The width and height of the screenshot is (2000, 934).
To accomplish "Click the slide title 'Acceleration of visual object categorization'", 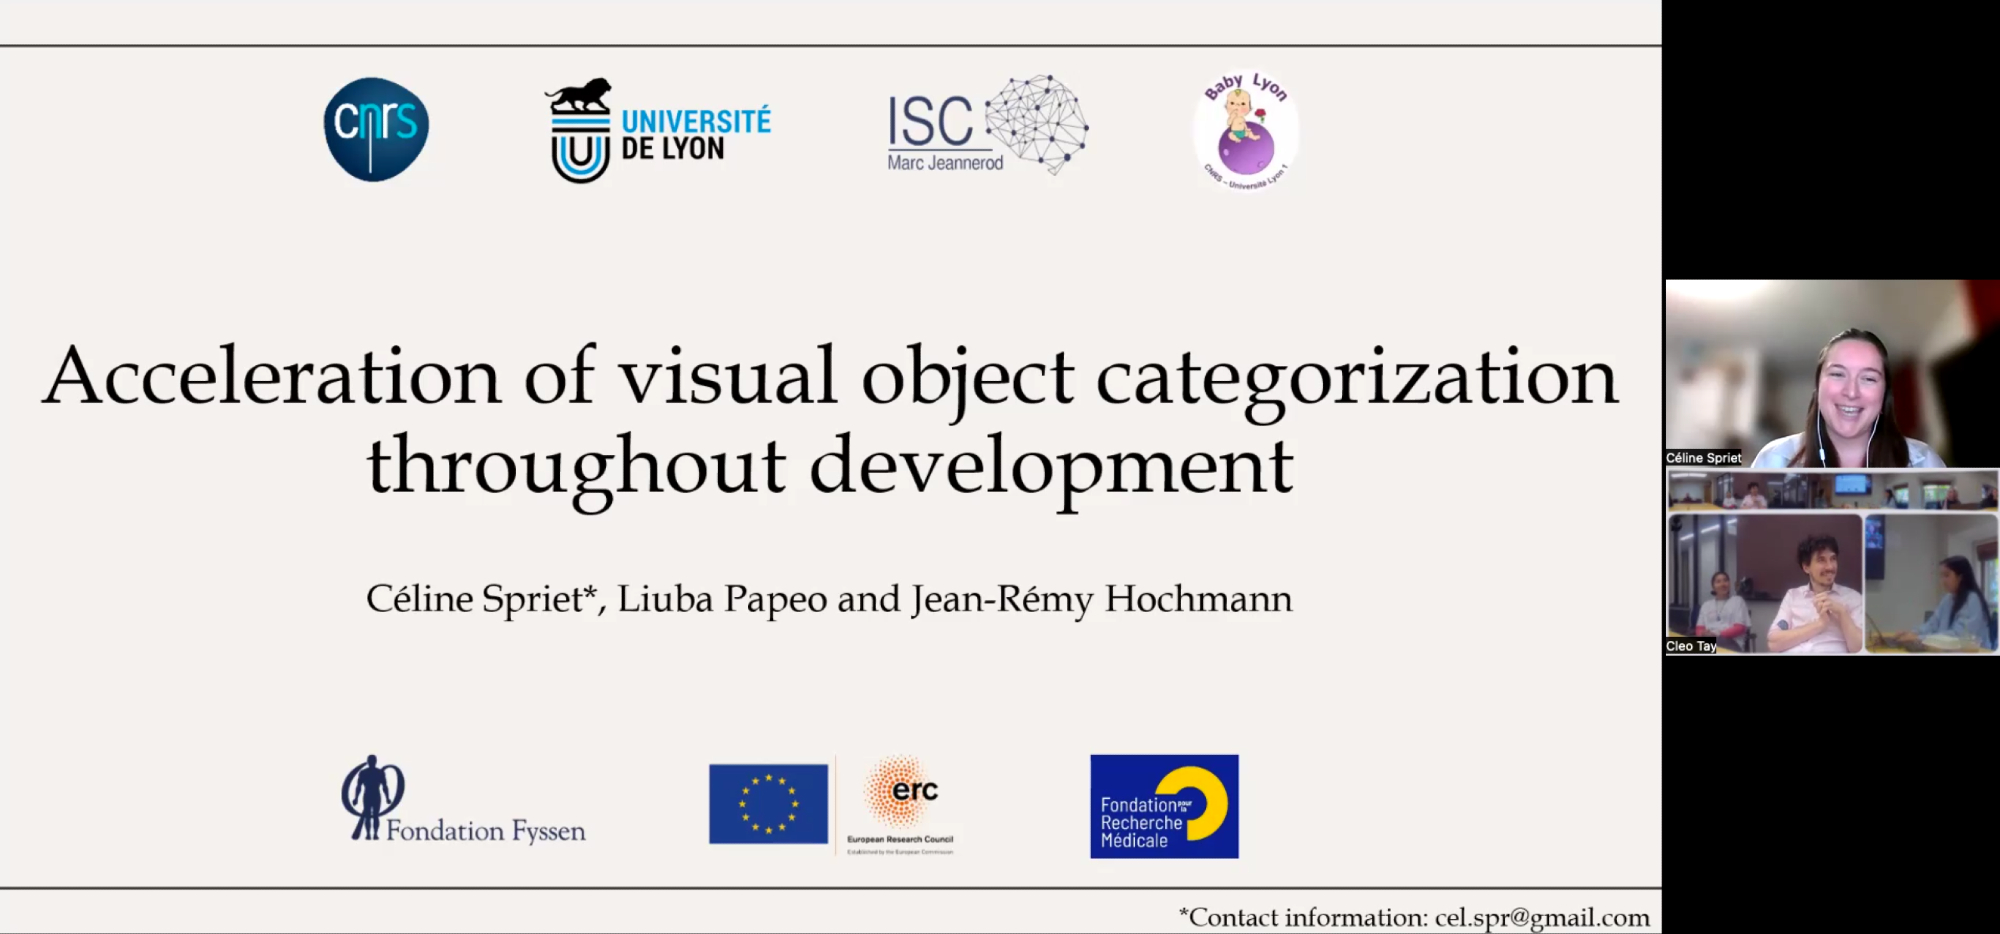I will [x=830, y=377].
